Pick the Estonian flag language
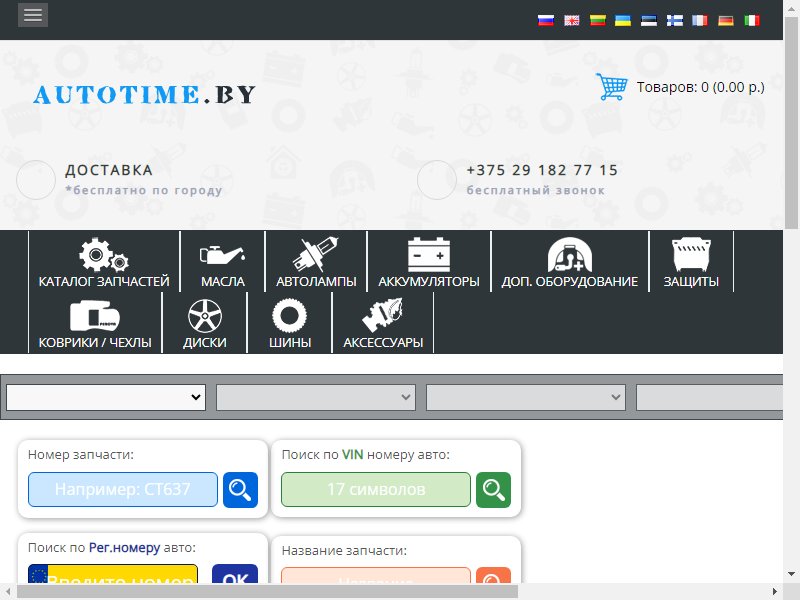This screenshot has width=800, height=600. pos(648,20)
